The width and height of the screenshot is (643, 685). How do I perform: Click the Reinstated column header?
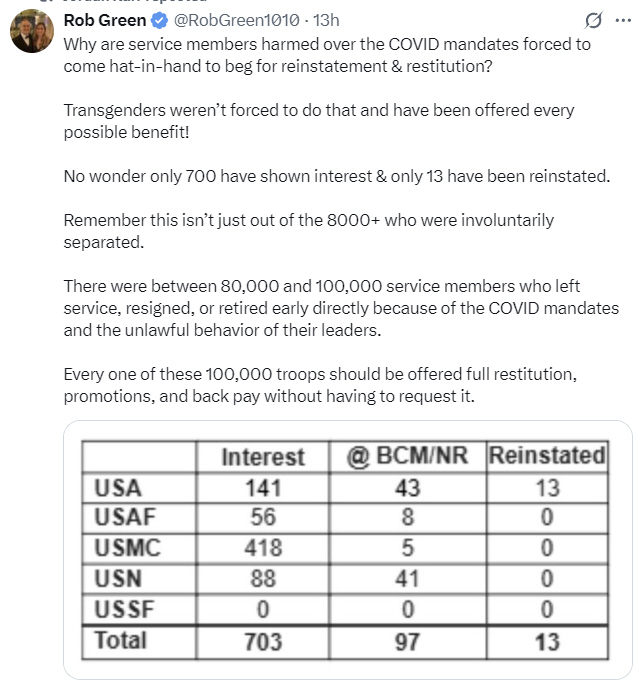click(x=547, y=456)
